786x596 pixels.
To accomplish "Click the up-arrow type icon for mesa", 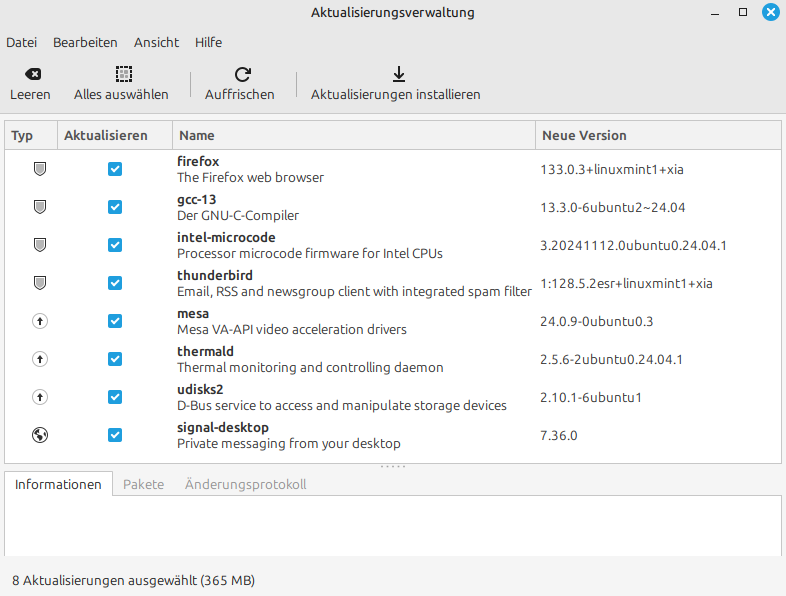I will tap(40, 321).
